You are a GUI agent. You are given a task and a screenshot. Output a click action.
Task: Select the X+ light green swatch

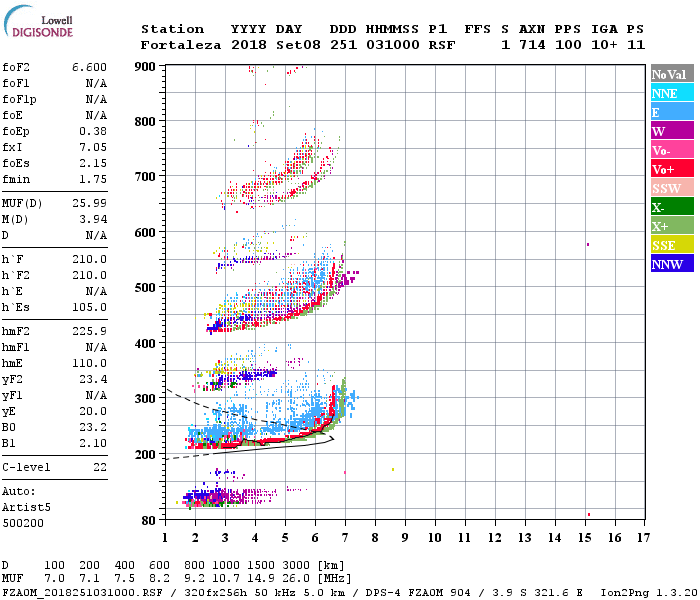[672, 226]
